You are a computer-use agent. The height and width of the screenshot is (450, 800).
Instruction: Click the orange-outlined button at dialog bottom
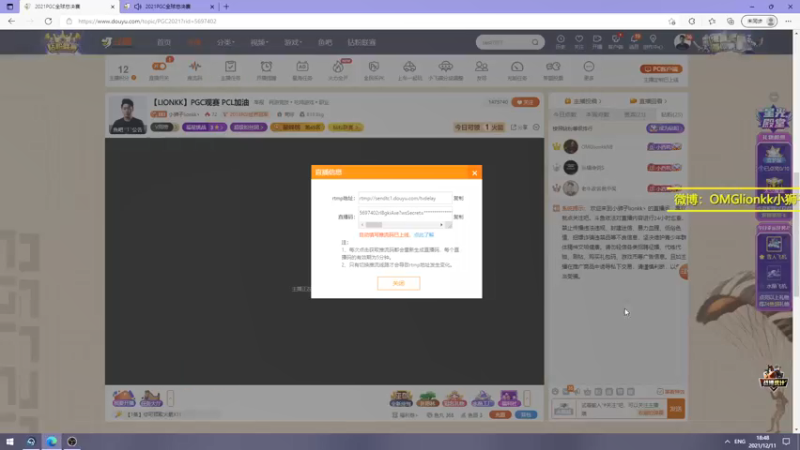pyautogui.click(x=398, y=283)
